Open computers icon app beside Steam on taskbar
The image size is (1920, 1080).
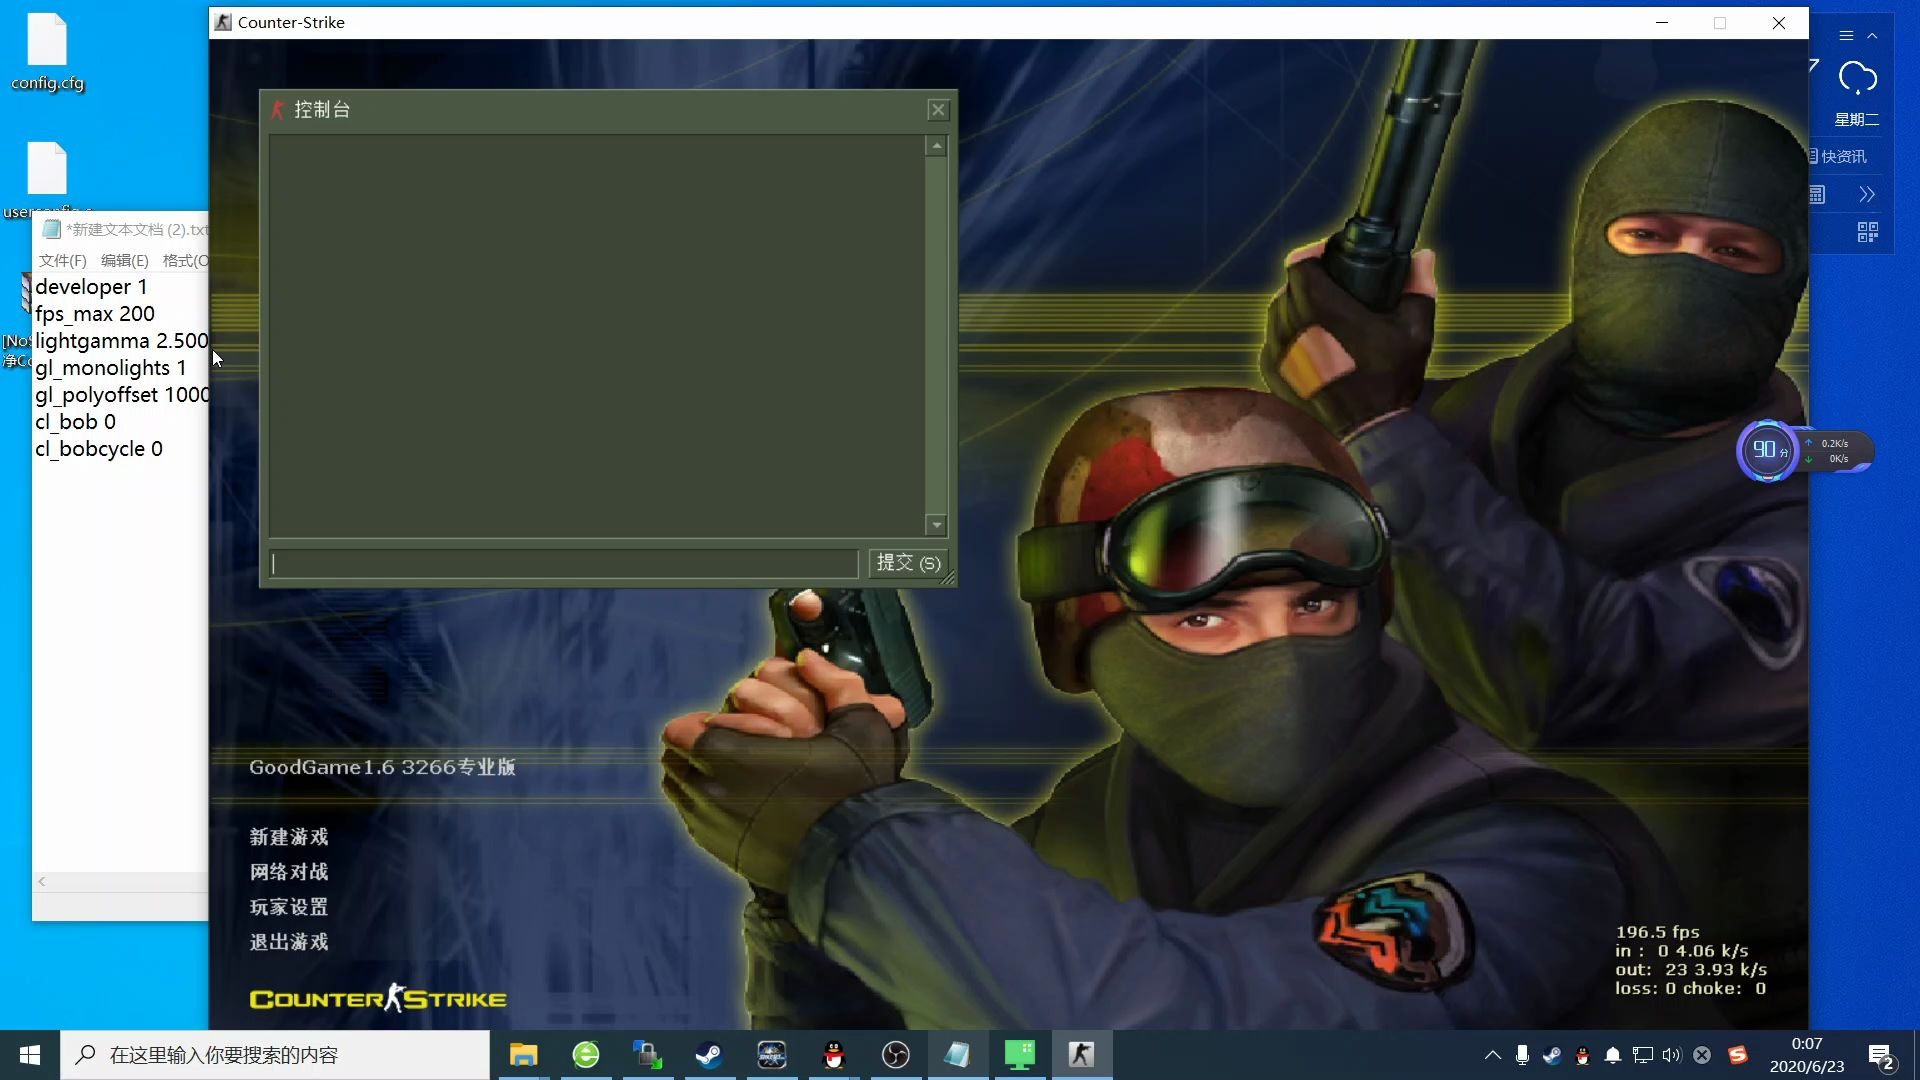pyautogui.click(x=648, y=1055)
